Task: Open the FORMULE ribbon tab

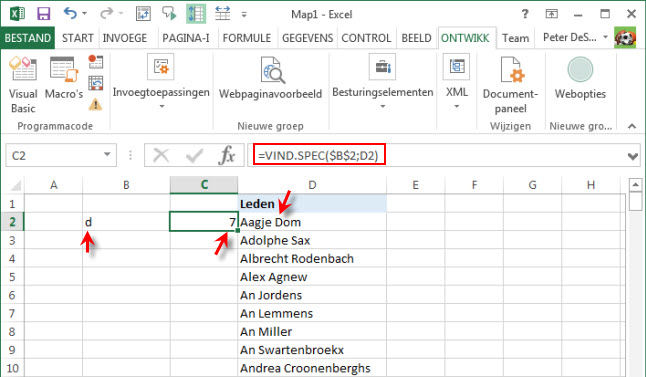Action: click(x=247, y=38)
